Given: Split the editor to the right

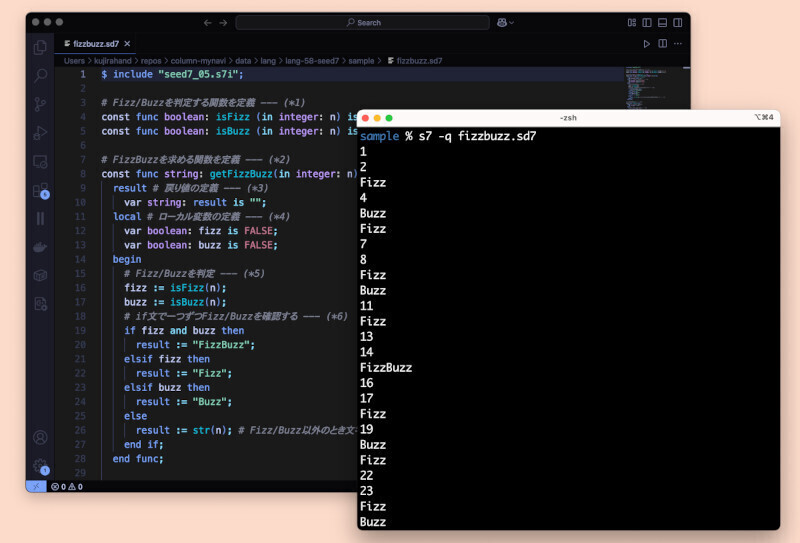Looking at the screenshot, I should [662, 44].
